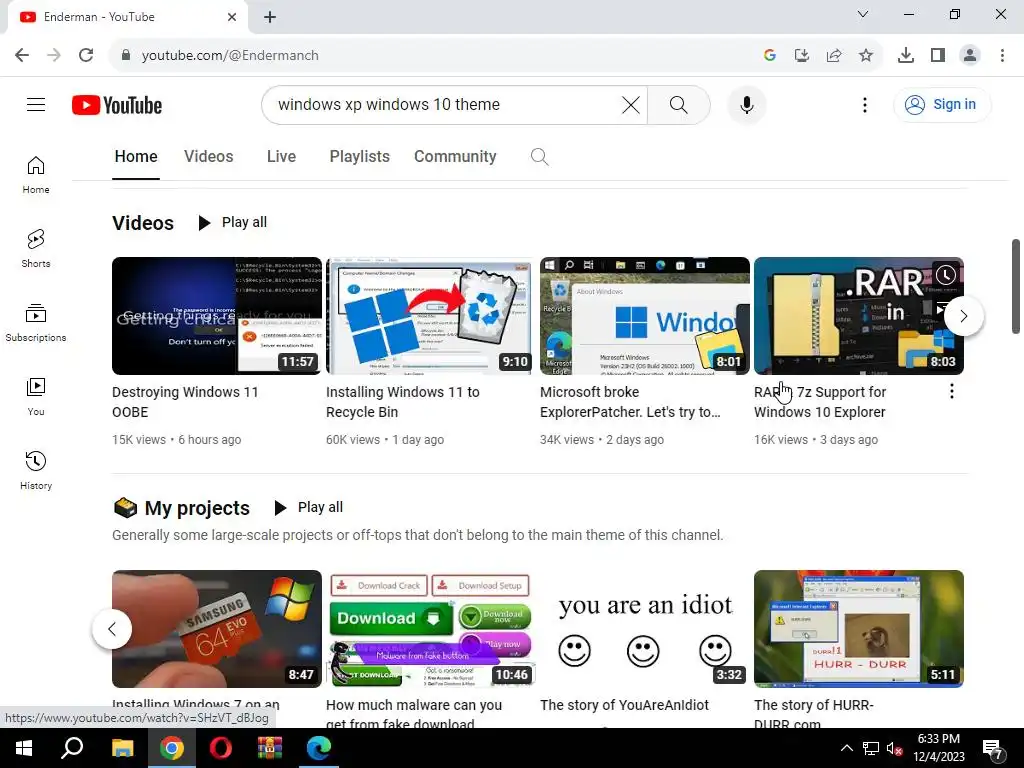Reload the page
1024x768 pixels.
click(x=86, y=56)
